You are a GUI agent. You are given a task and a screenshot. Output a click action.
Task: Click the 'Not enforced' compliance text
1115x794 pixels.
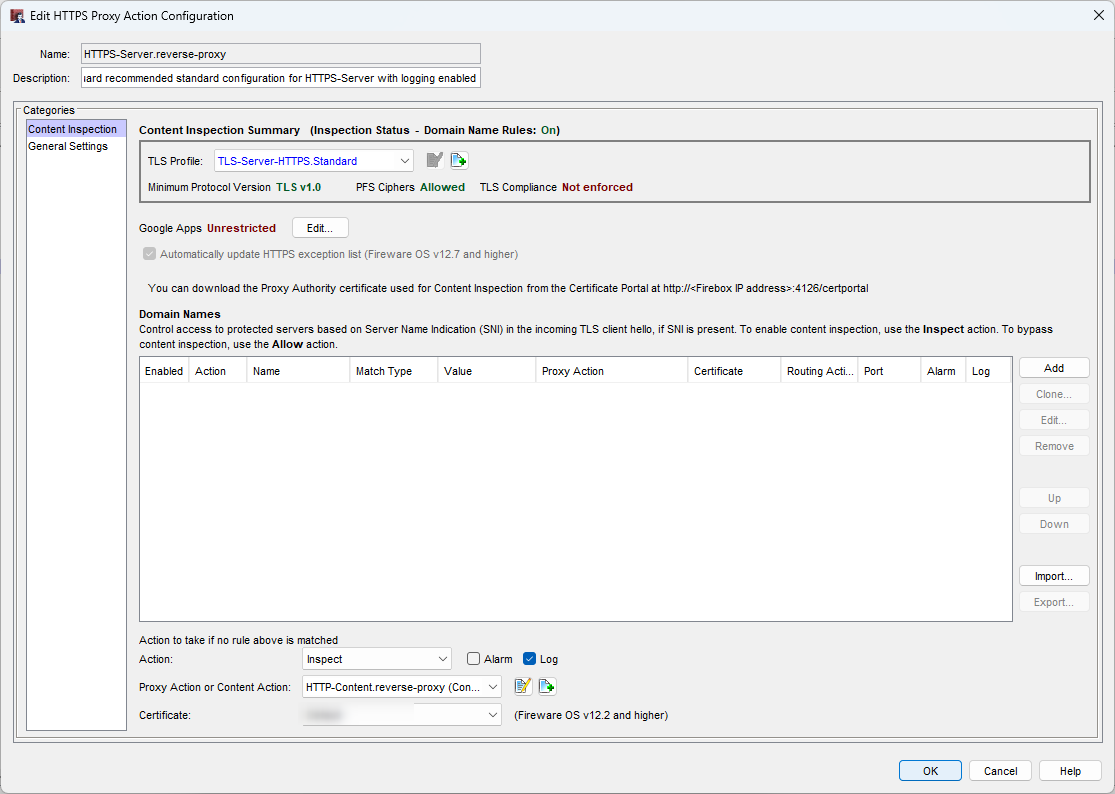coord(597,187)
